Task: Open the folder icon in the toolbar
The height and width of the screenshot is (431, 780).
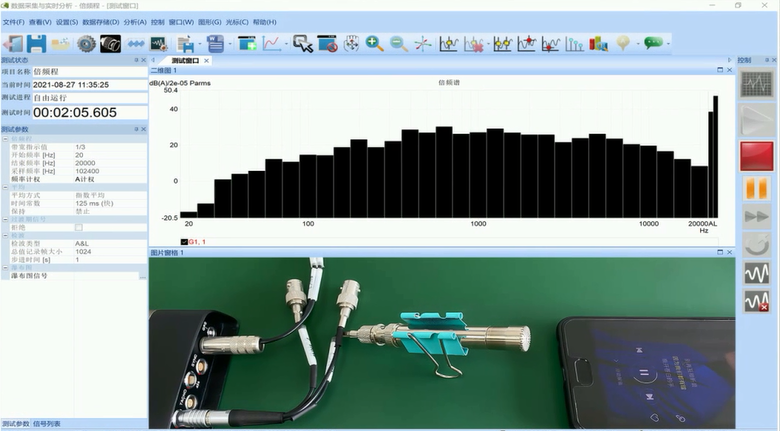Action: 60,44
